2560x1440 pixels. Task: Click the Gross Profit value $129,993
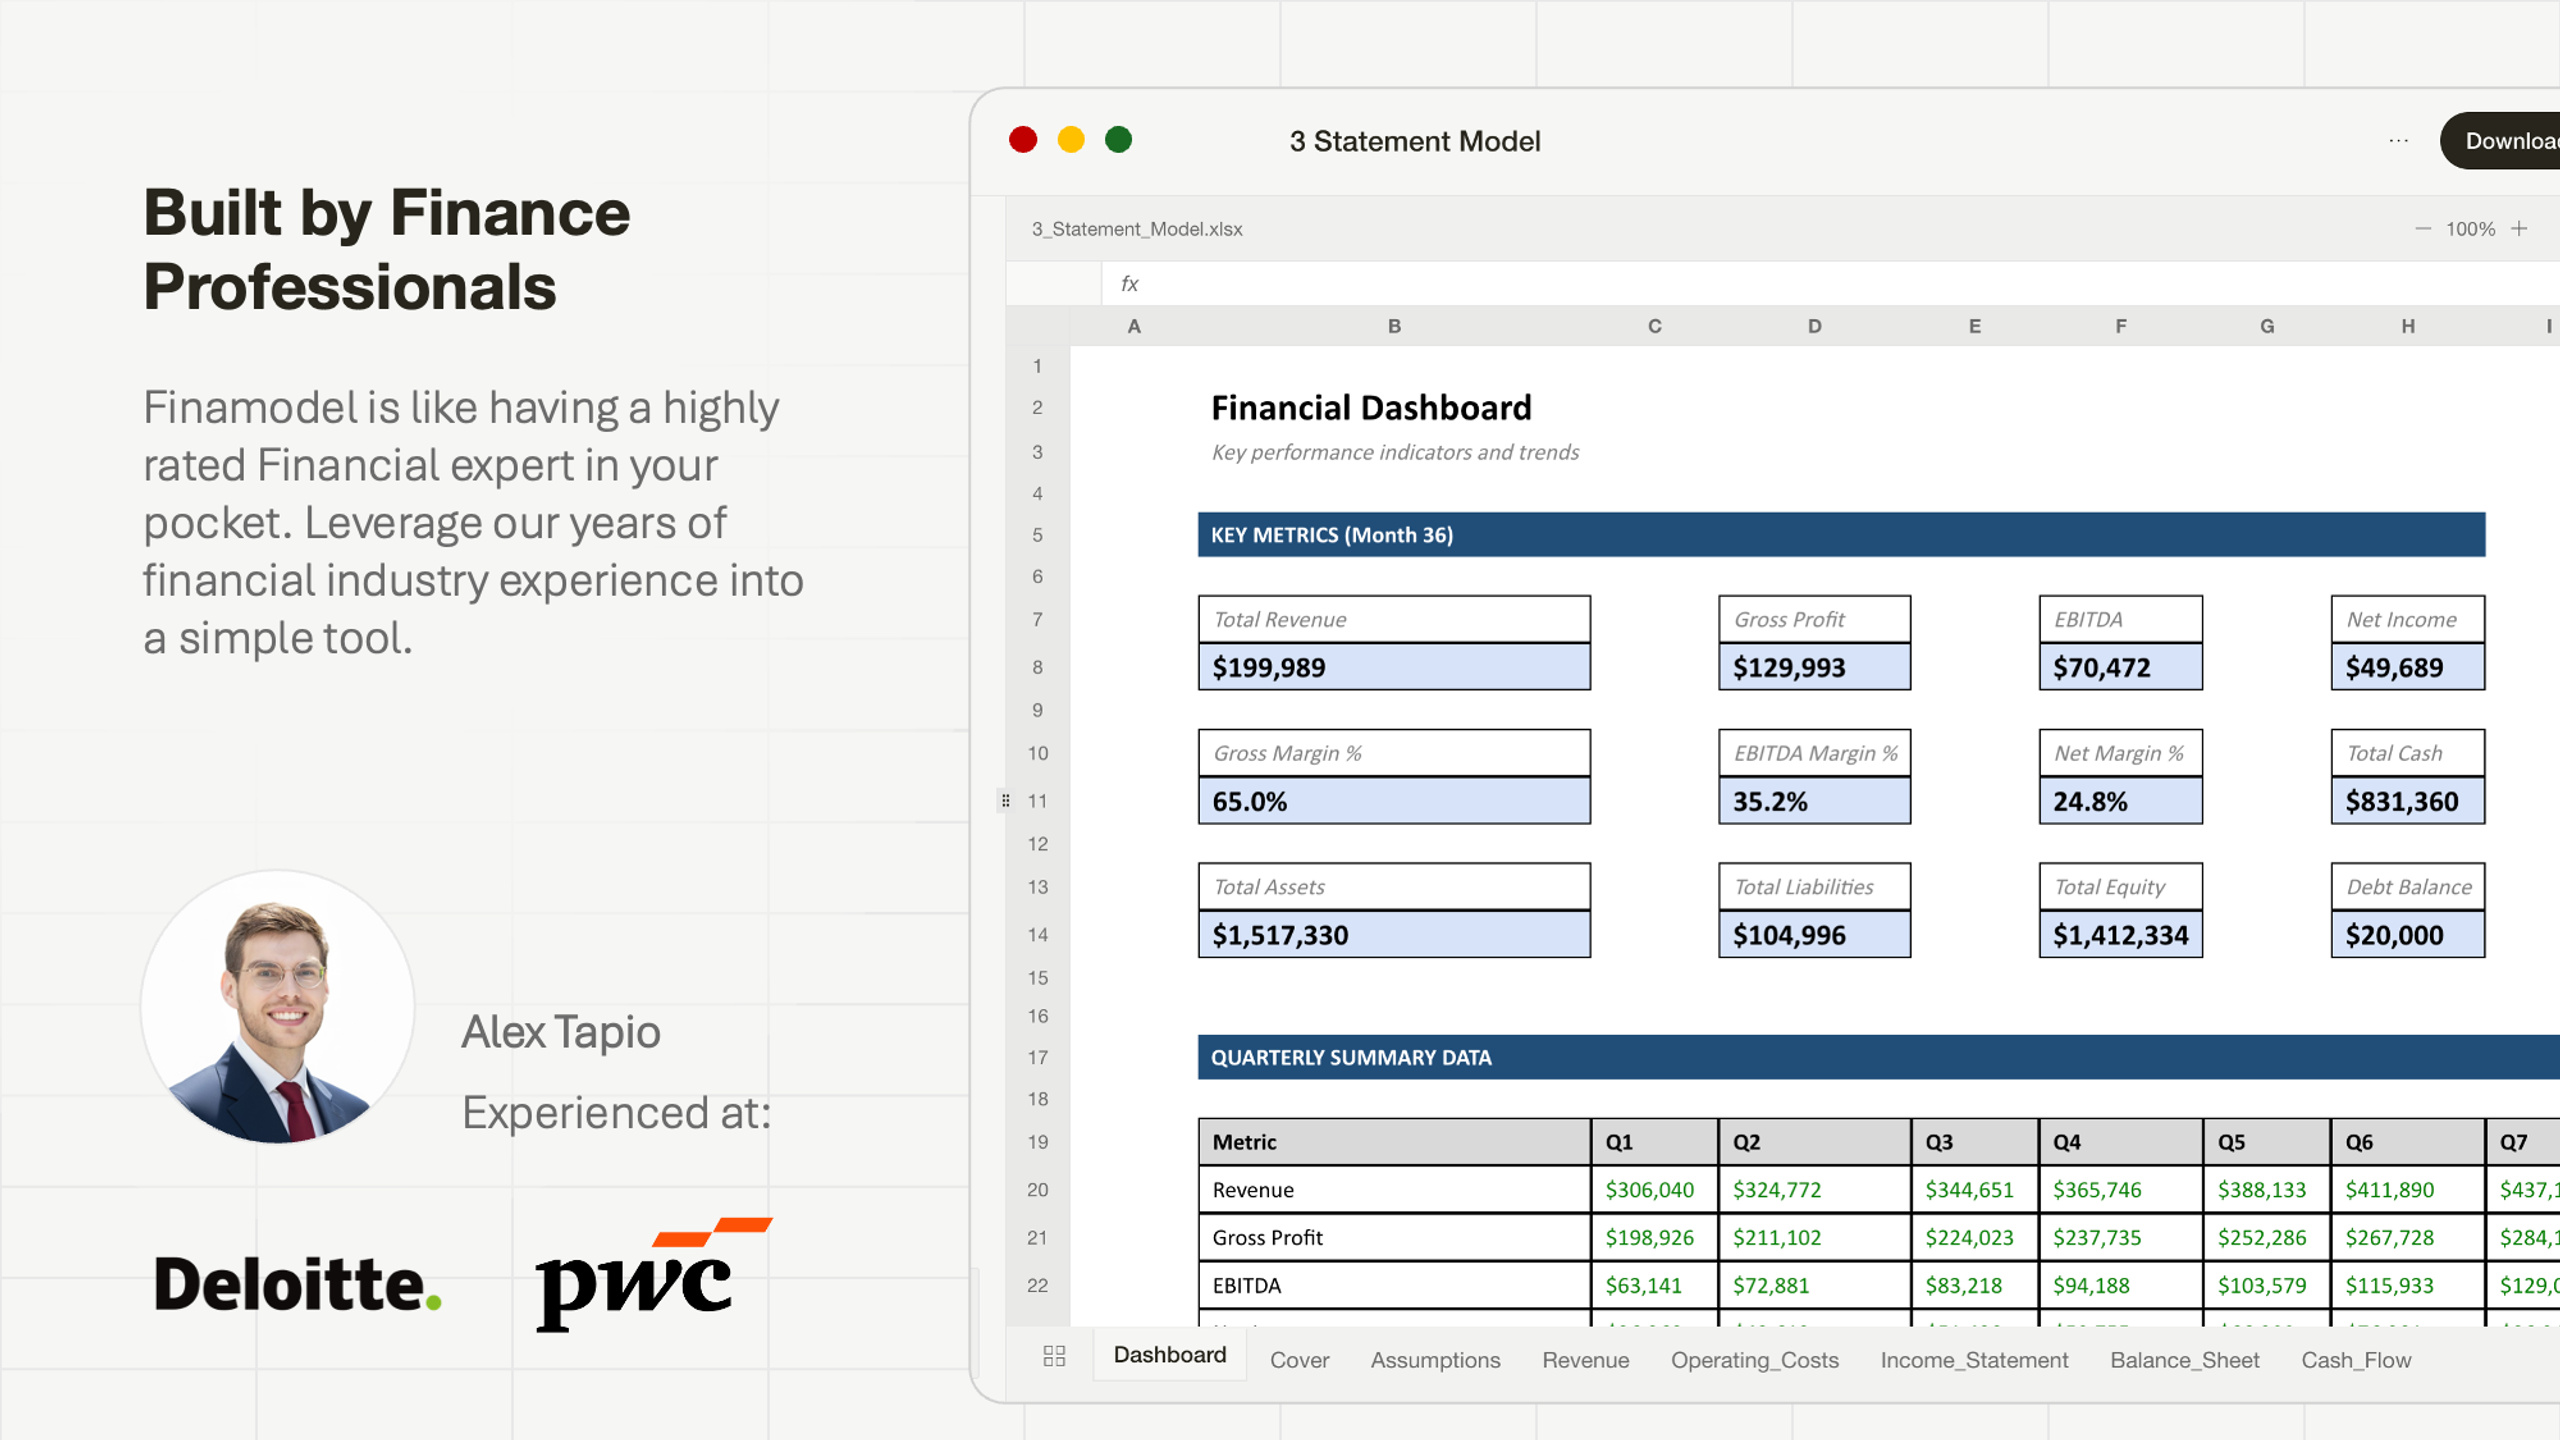pyautogui.click(x=1814, y=667)
